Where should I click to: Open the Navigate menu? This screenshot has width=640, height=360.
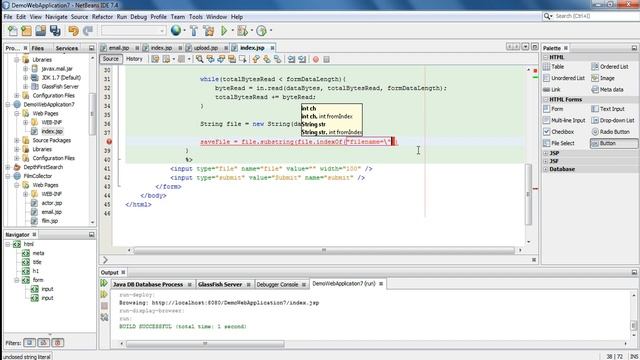[56, 17]
